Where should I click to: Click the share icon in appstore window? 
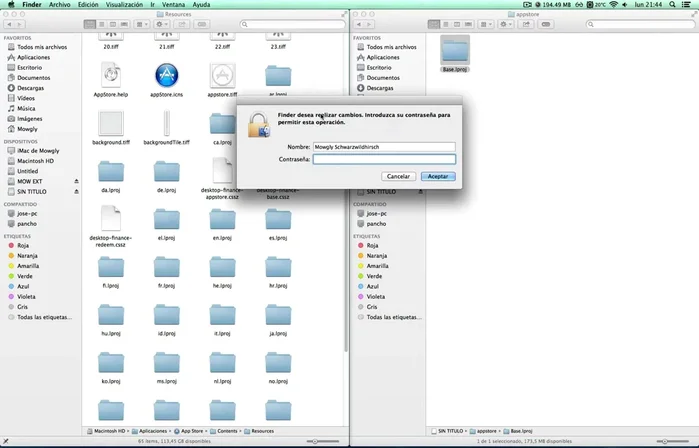pos(526,25)
